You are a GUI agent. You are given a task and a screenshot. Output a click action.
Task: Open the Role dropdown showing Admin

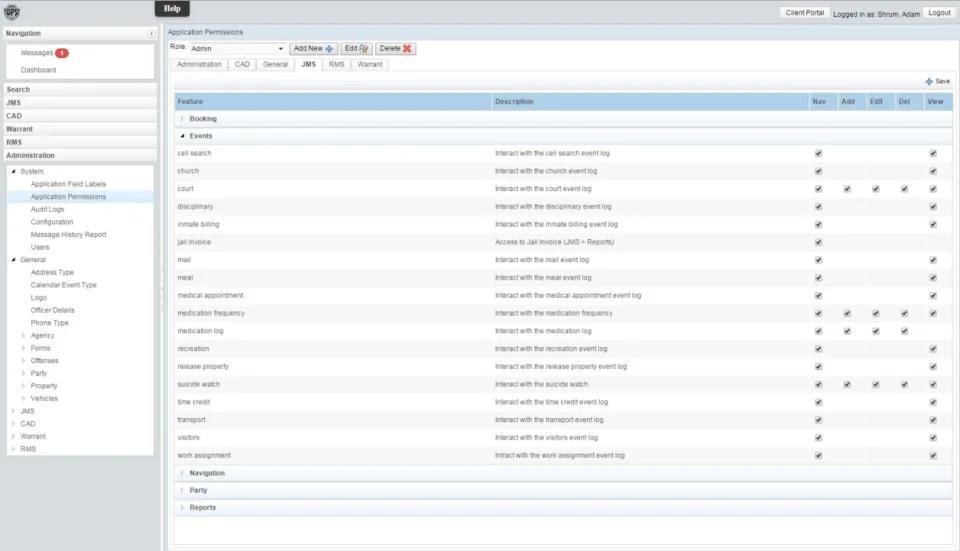coord(237,48)
